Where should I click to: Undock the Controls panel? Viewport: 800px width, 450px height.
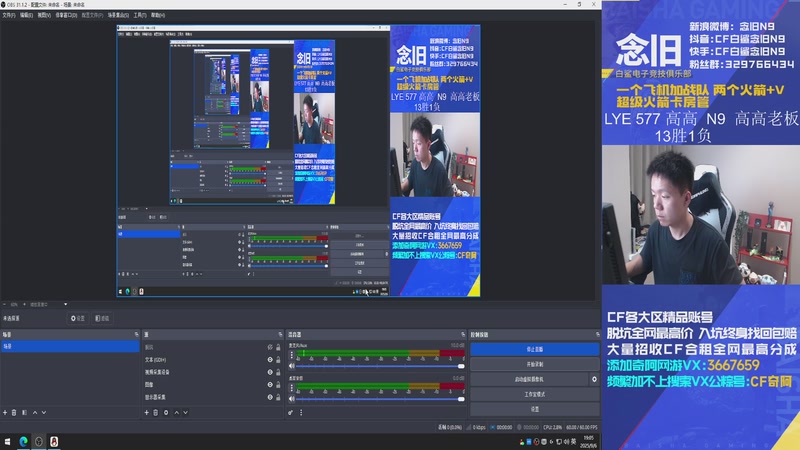597,334
